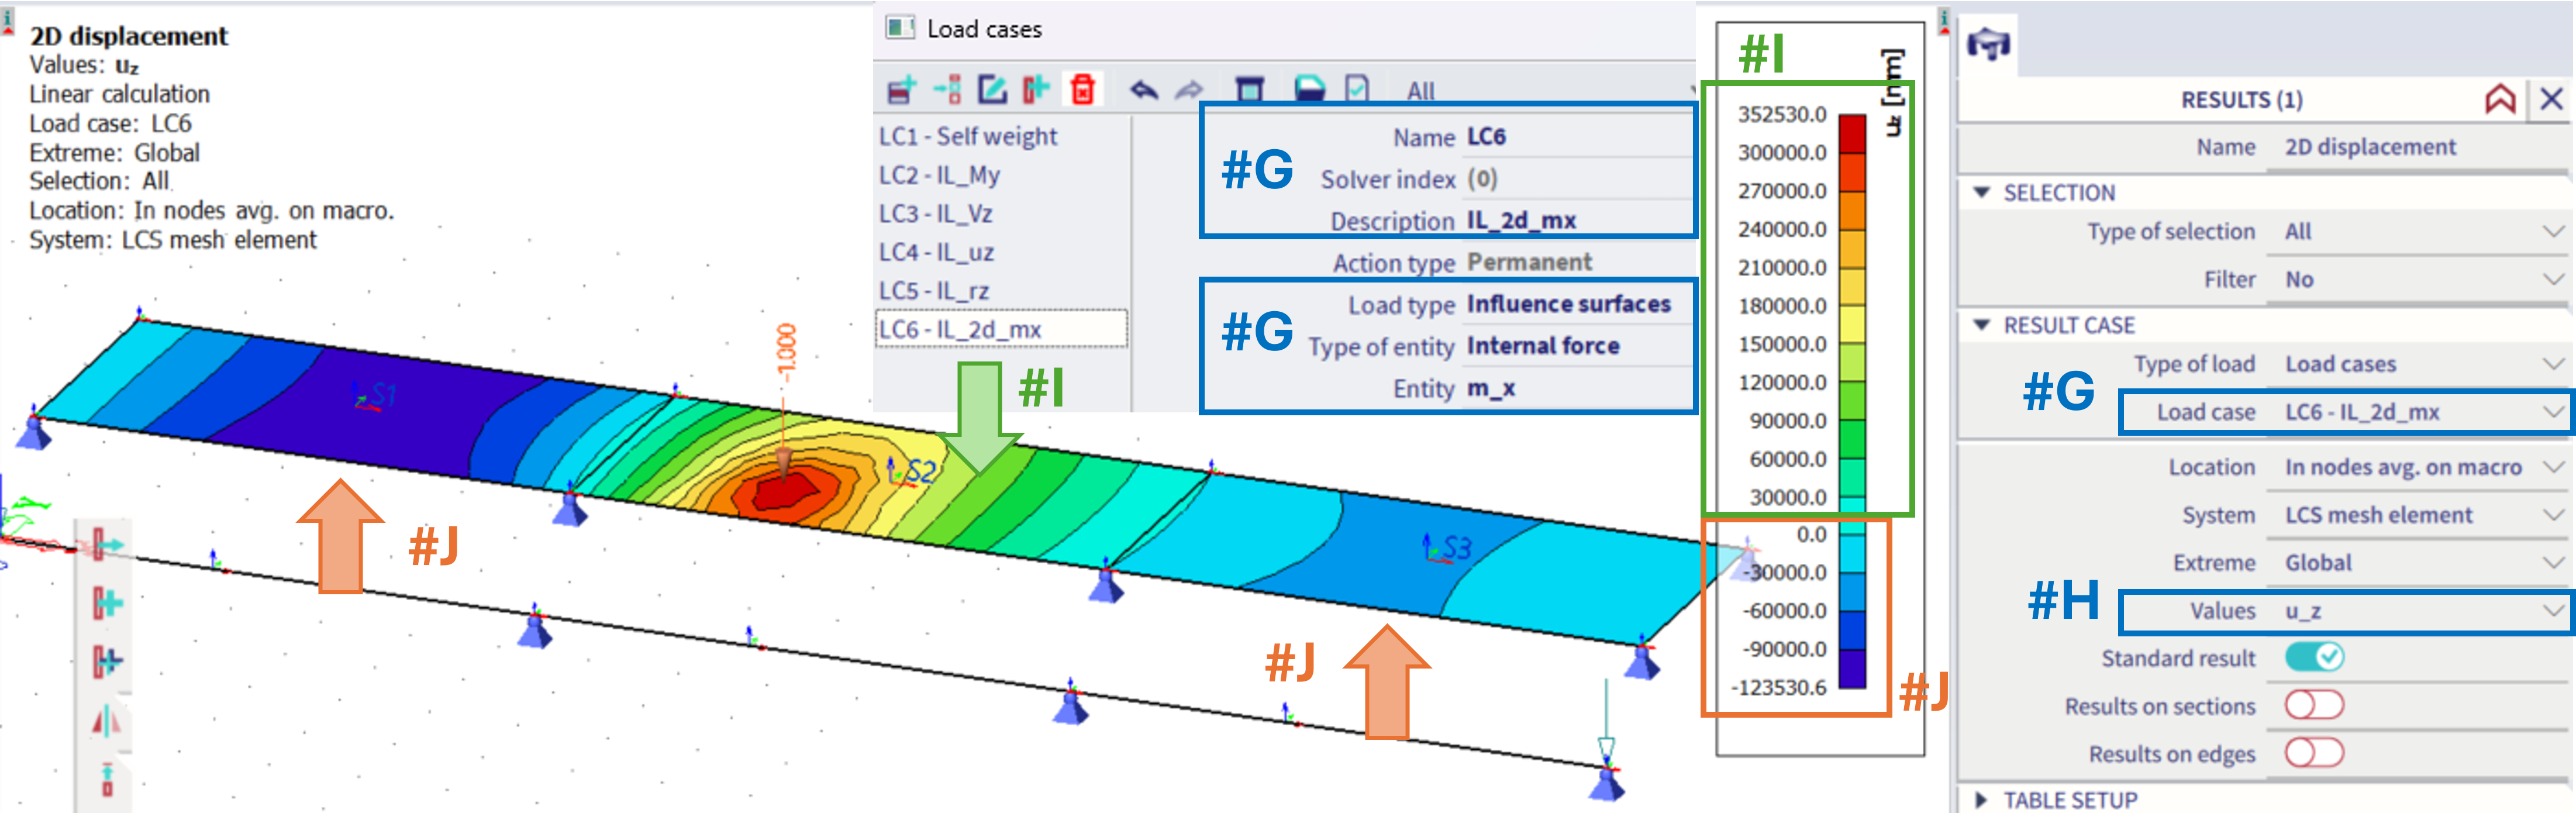This screenshot has width=2576, height=813.
Task: Open the Extreme Global dropdown
Action: click(2420, 563)
